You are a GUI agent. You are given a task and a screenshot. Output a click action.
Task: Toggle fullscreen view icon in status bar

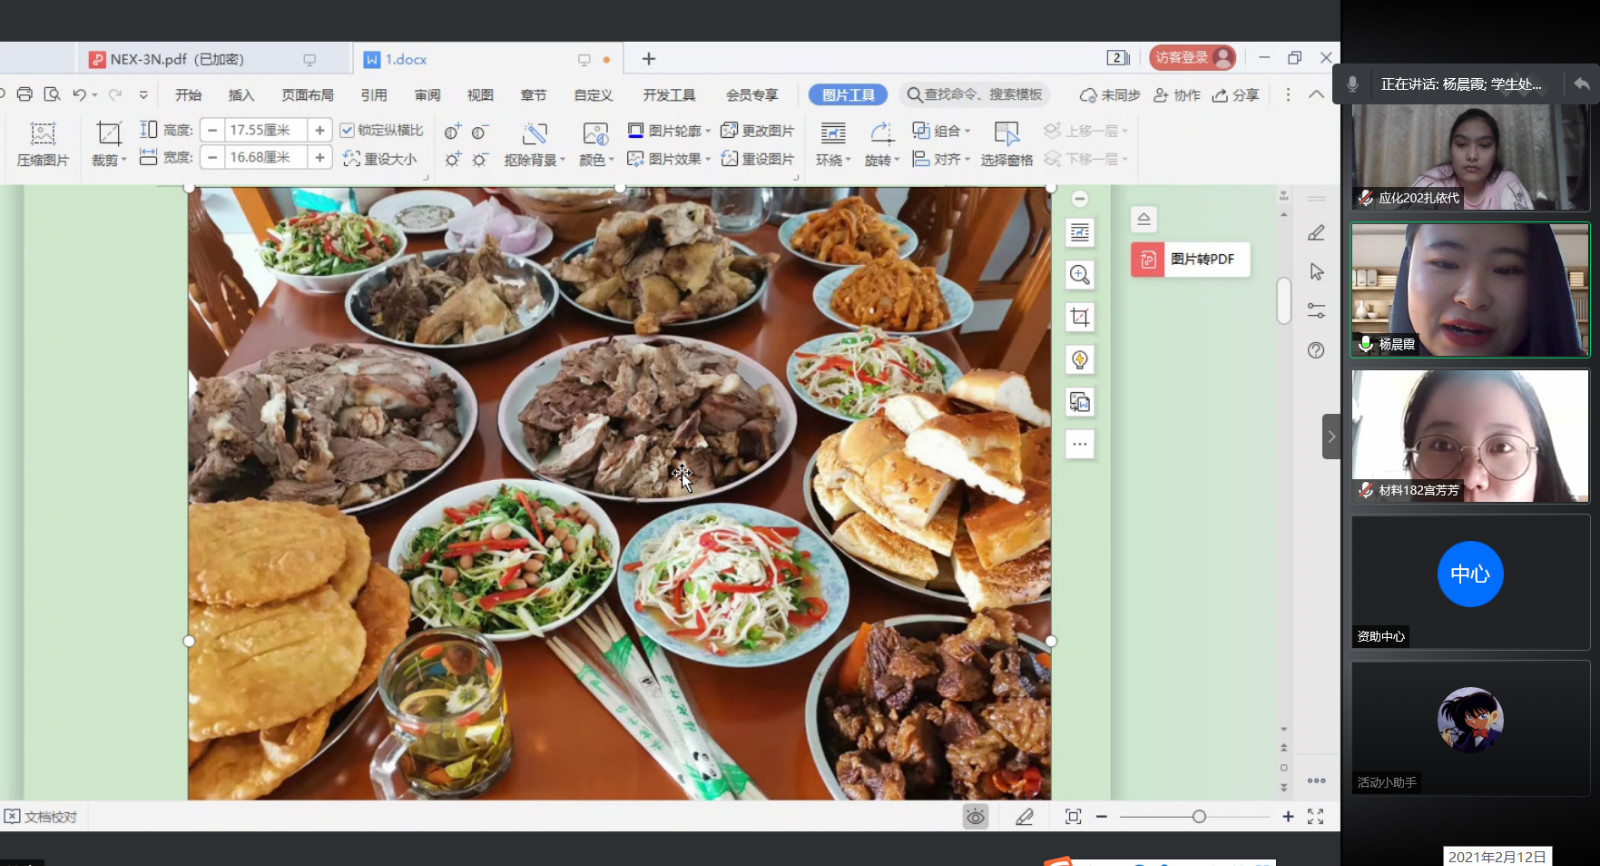[x=1315, y=817]
